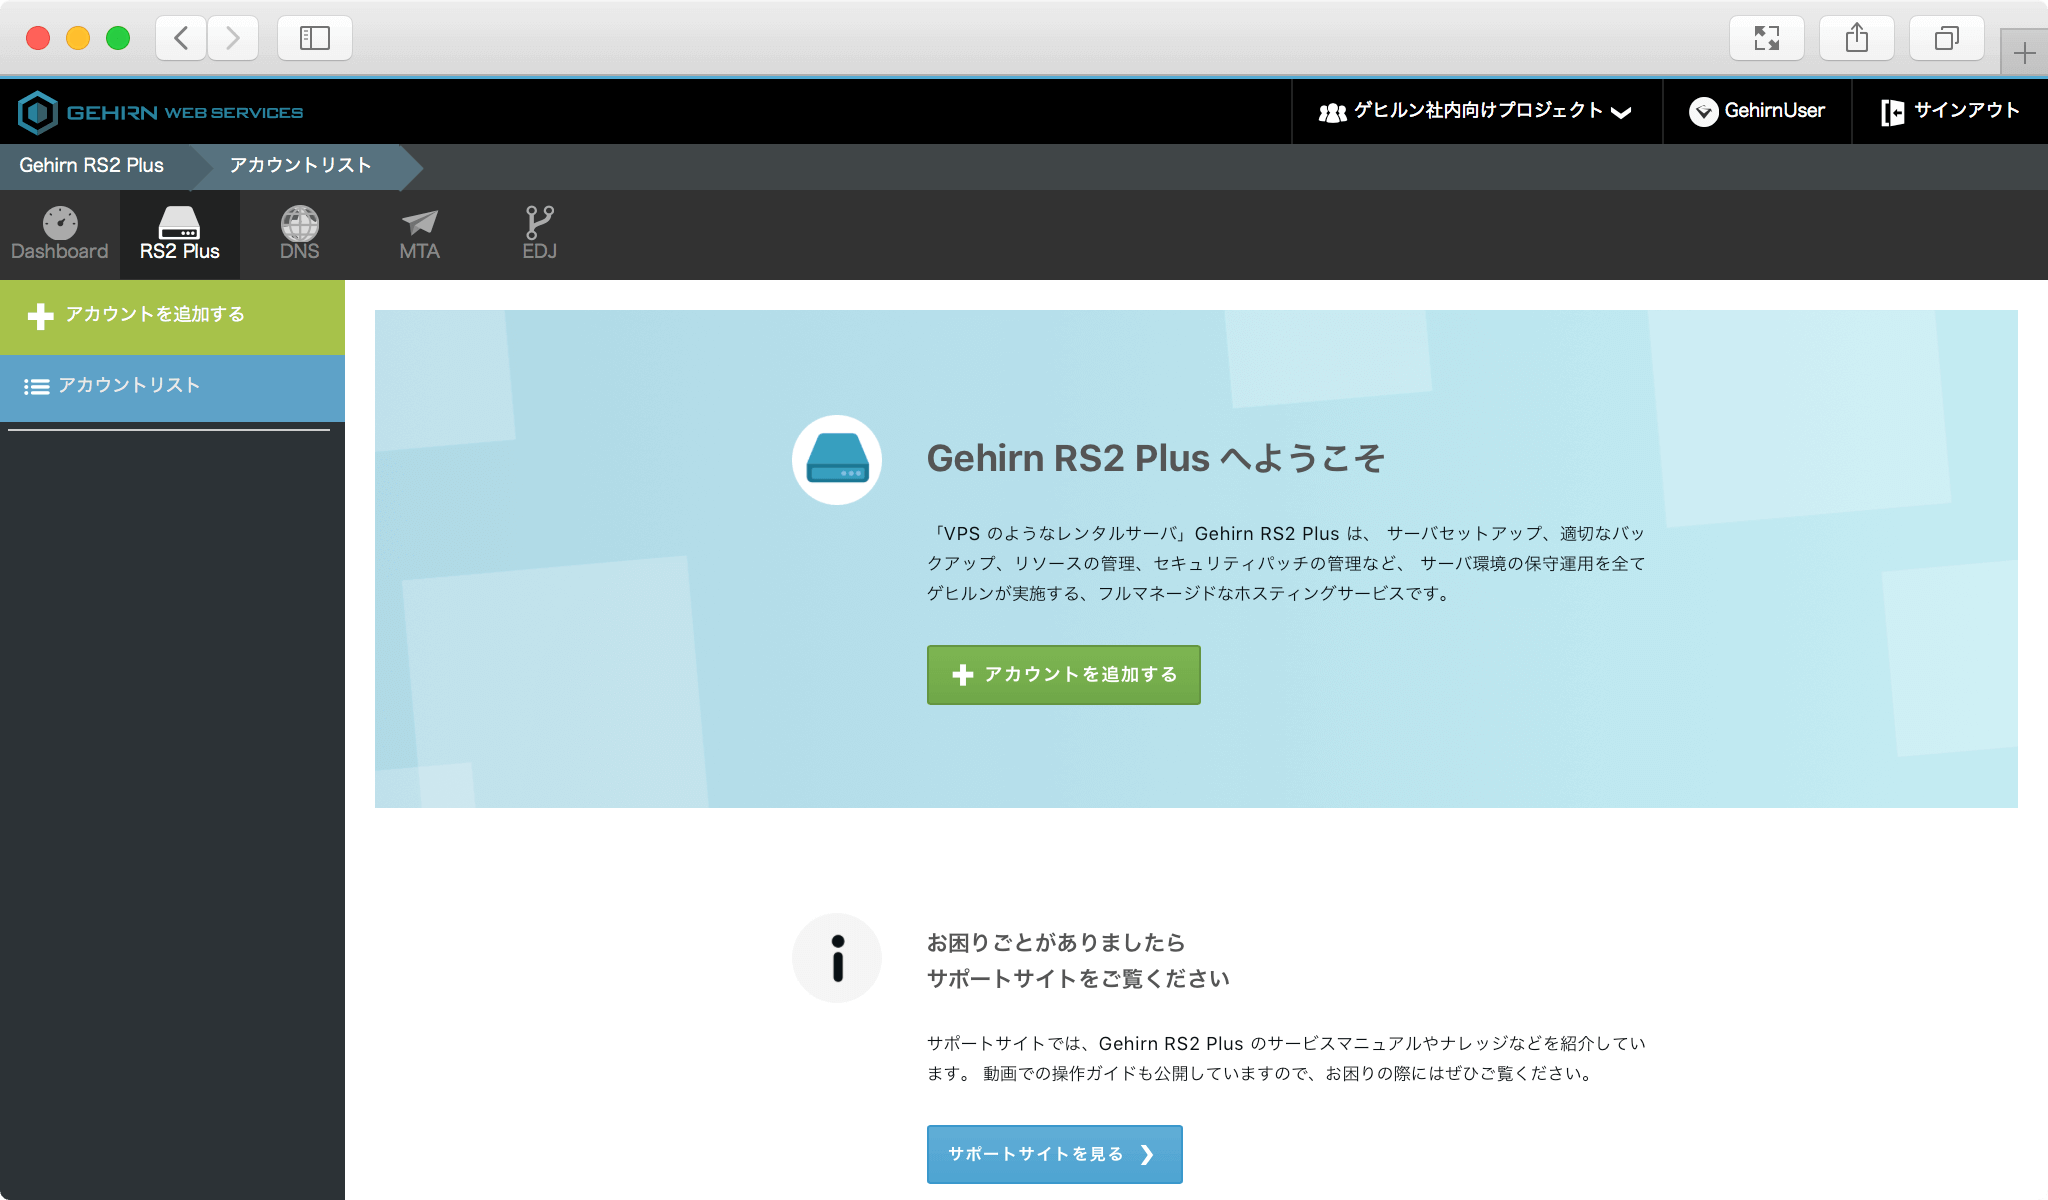
Task: Click the round blue server welcome icon
Action: [x=837, y=460]
